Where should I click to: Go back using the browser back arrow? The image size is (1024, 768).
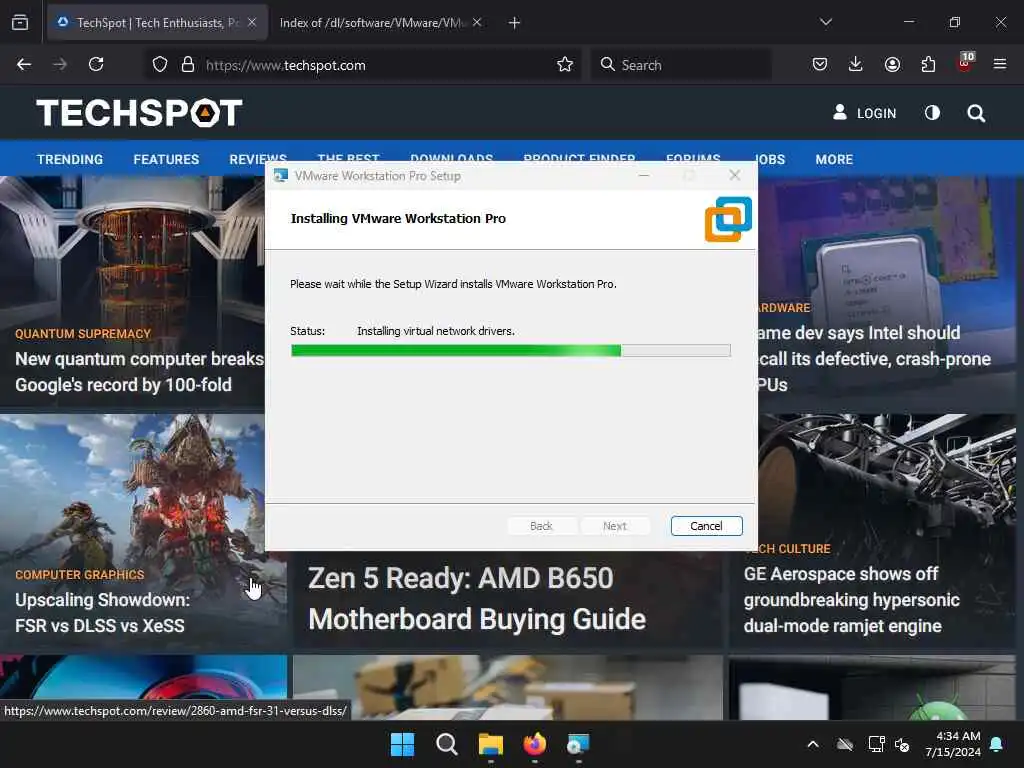24,64
